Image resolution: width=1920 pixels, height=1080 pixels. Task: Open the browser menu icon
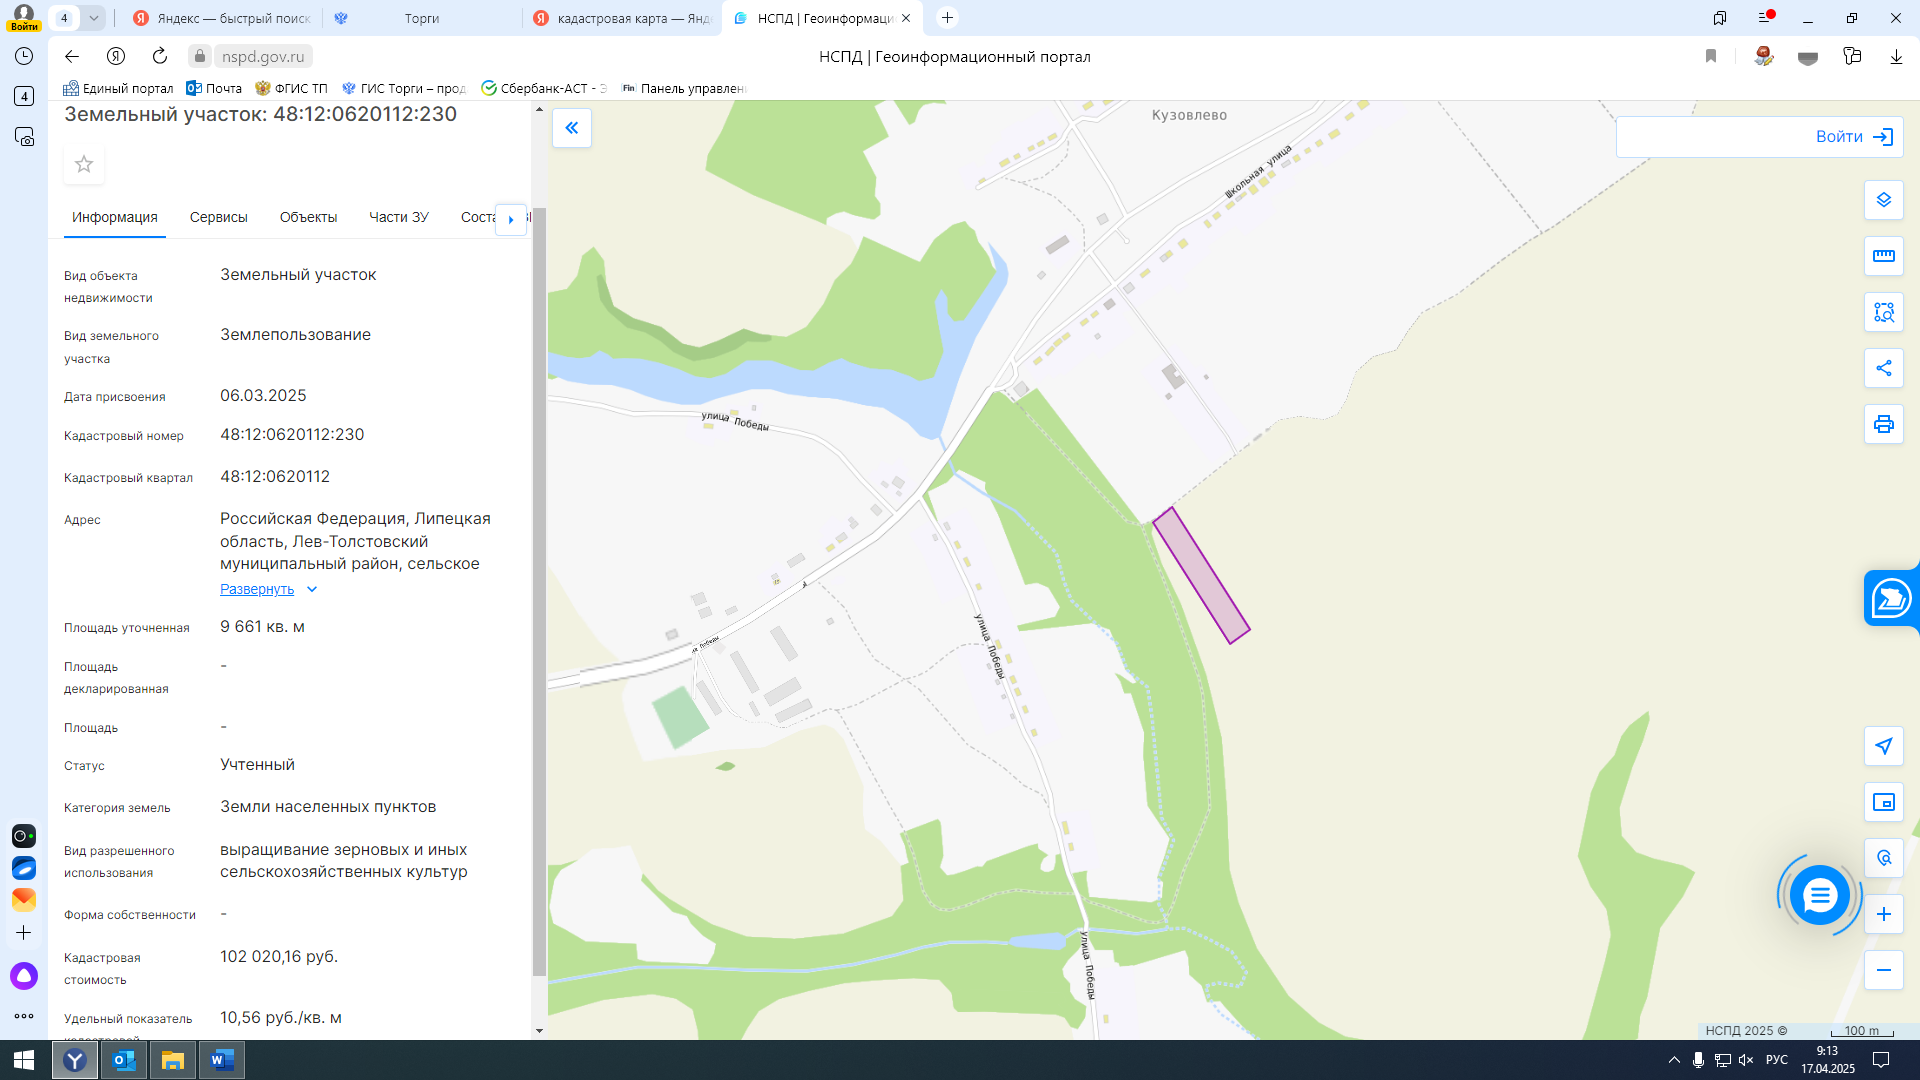tap(1766, 18)
